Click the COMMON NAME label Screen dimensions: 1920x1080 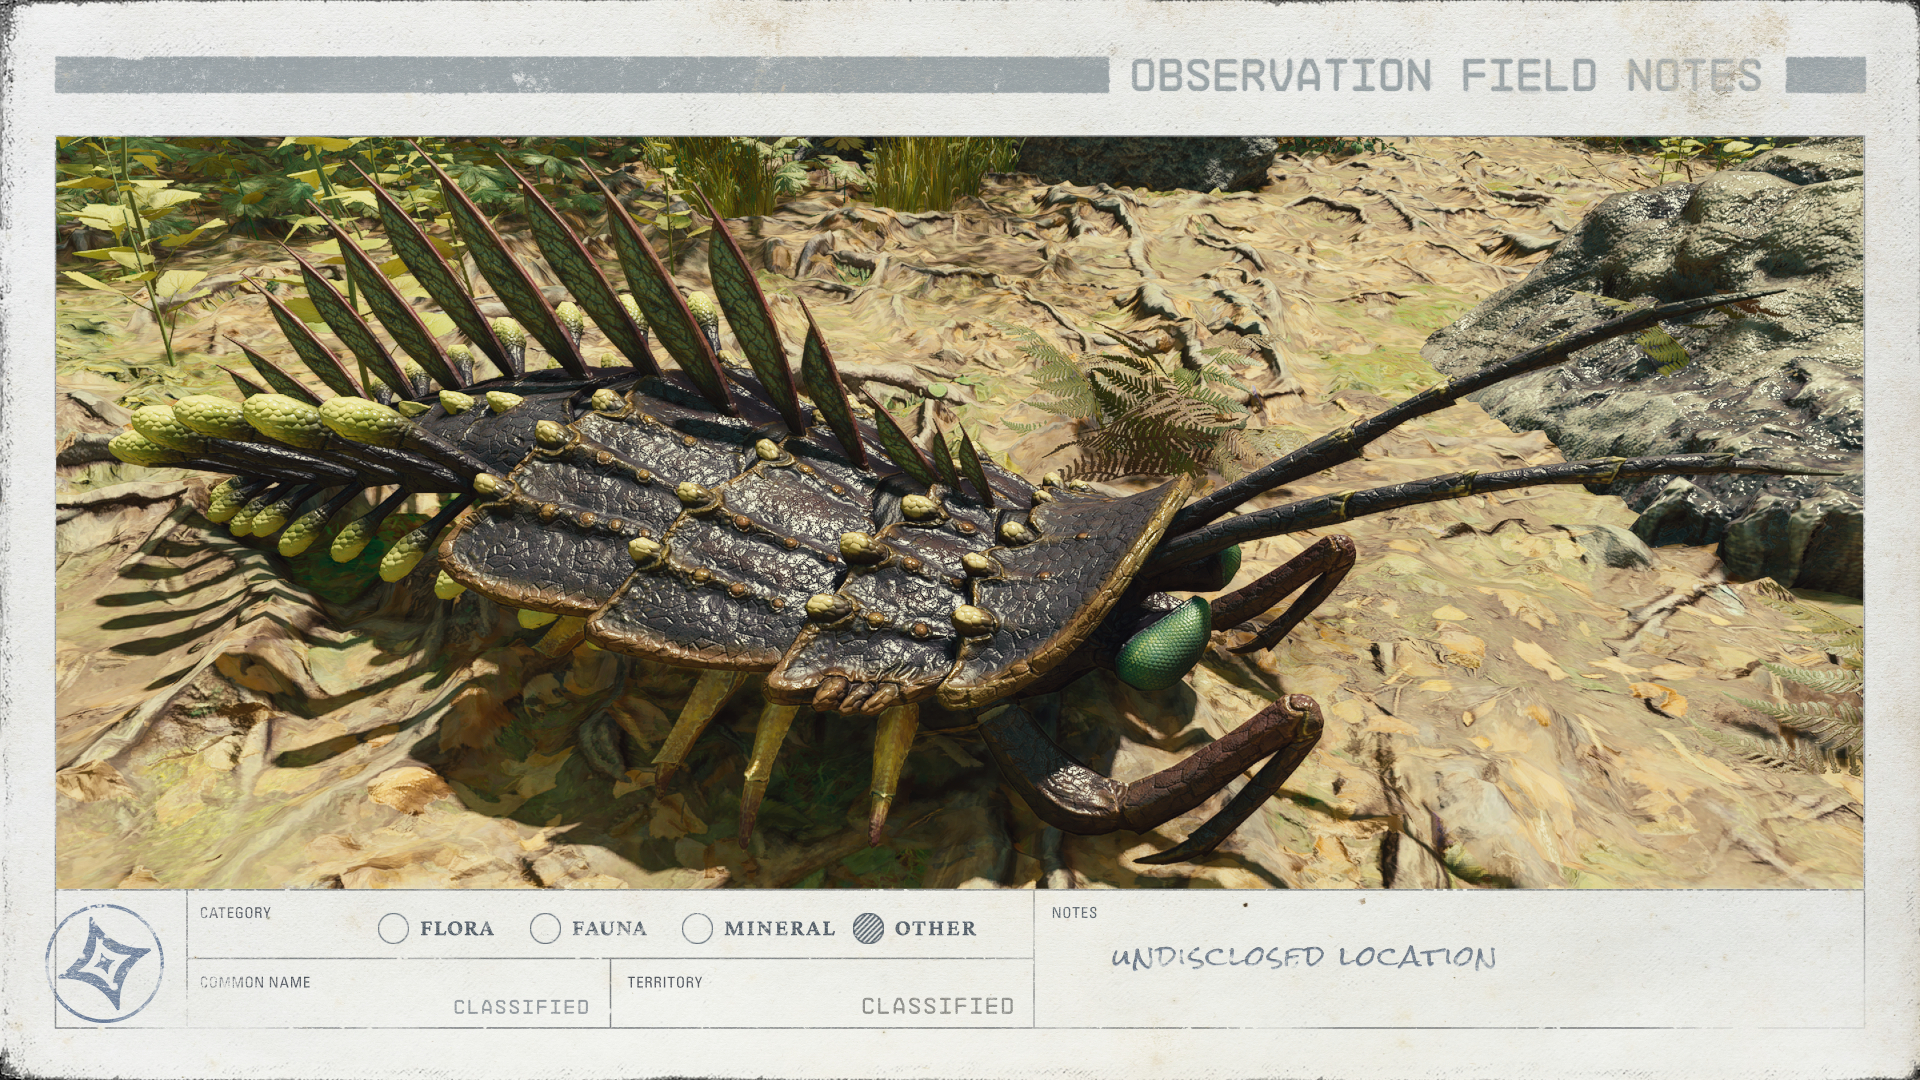[255, 982]
